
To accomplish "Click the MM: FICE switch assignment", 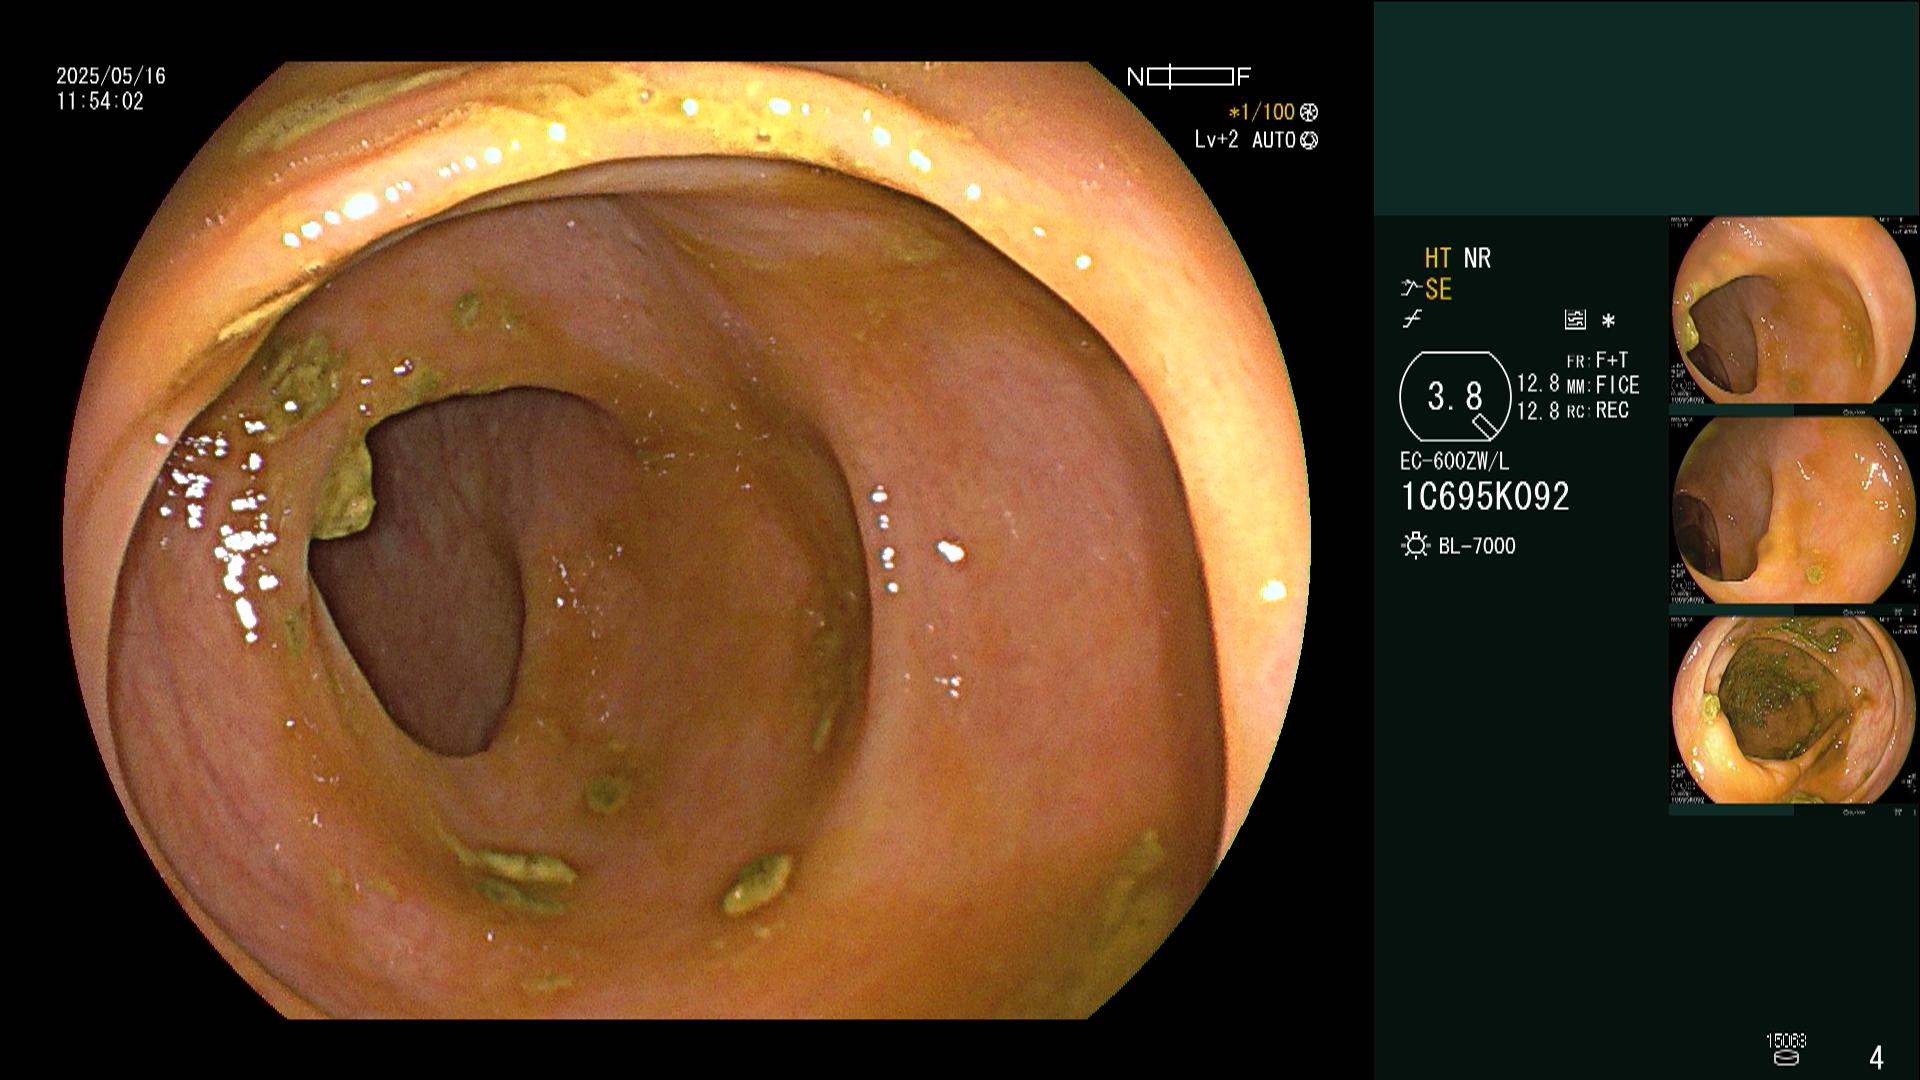I will pos(1603,385).
